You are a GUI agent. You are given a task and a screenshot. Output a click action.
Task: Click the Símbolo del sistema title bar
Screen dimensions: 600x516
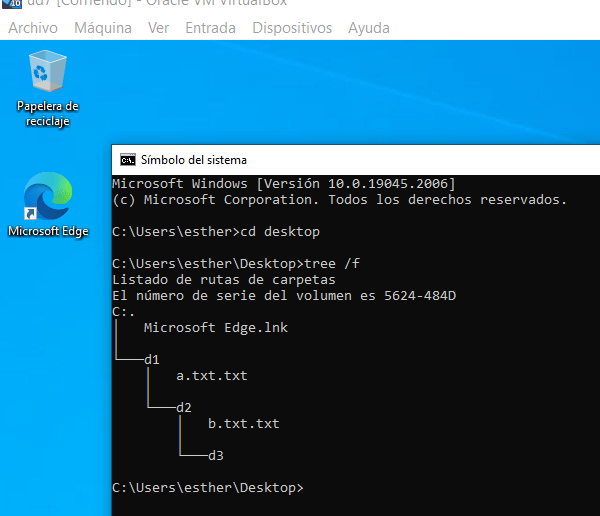(350, 159)
